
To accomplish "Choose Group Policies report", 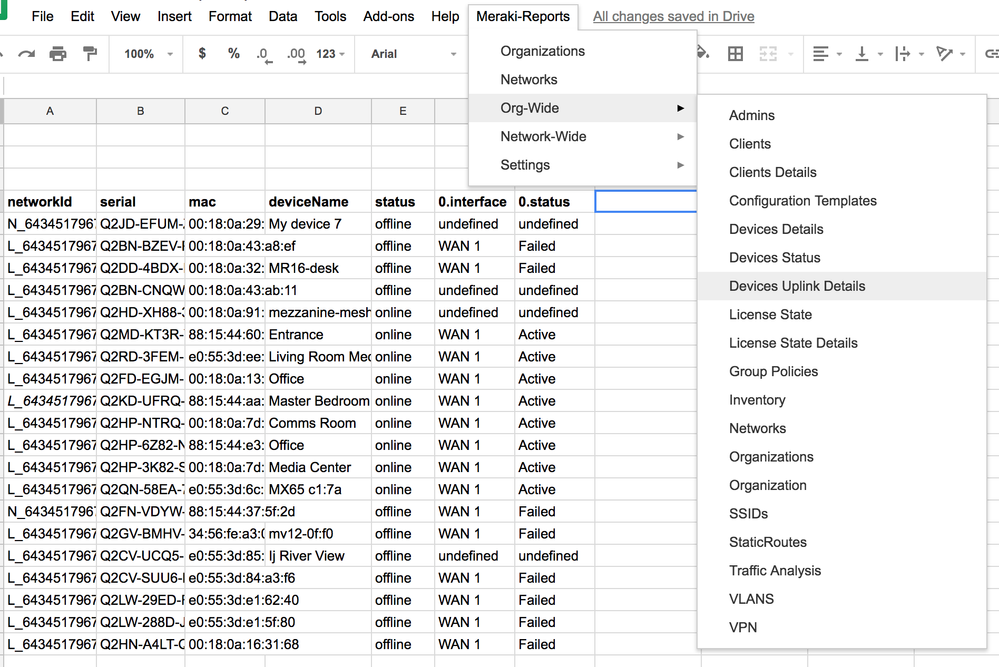I will coord(842,371).
